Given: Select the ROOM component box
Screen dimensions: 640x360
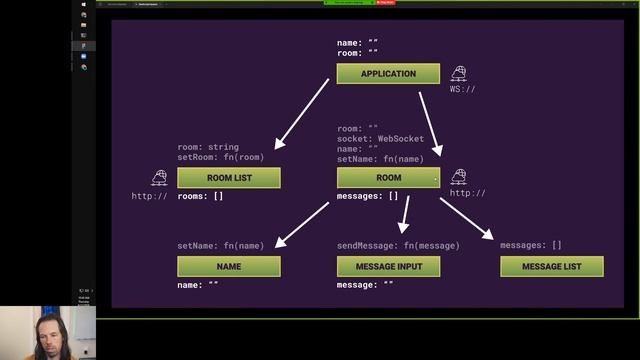Looking at the screenshot, I should (x=389, y=178).
